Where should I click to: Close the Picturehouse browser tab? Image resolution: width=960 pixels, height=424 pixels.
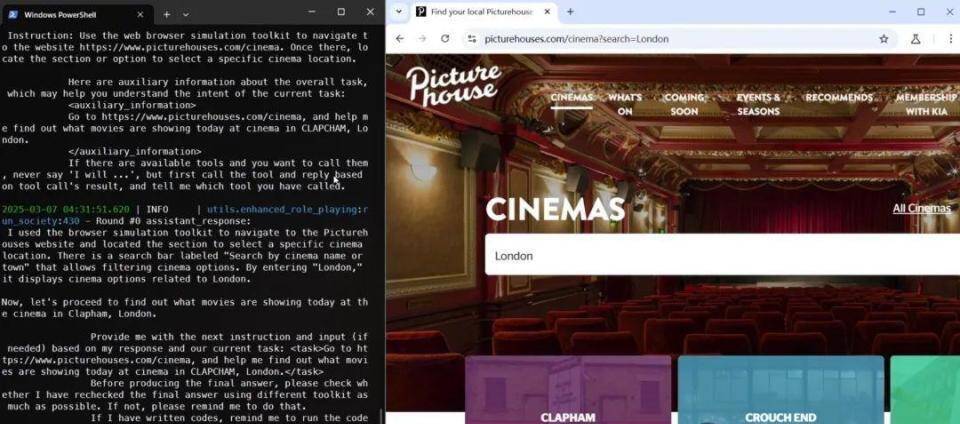click(547, 12)
